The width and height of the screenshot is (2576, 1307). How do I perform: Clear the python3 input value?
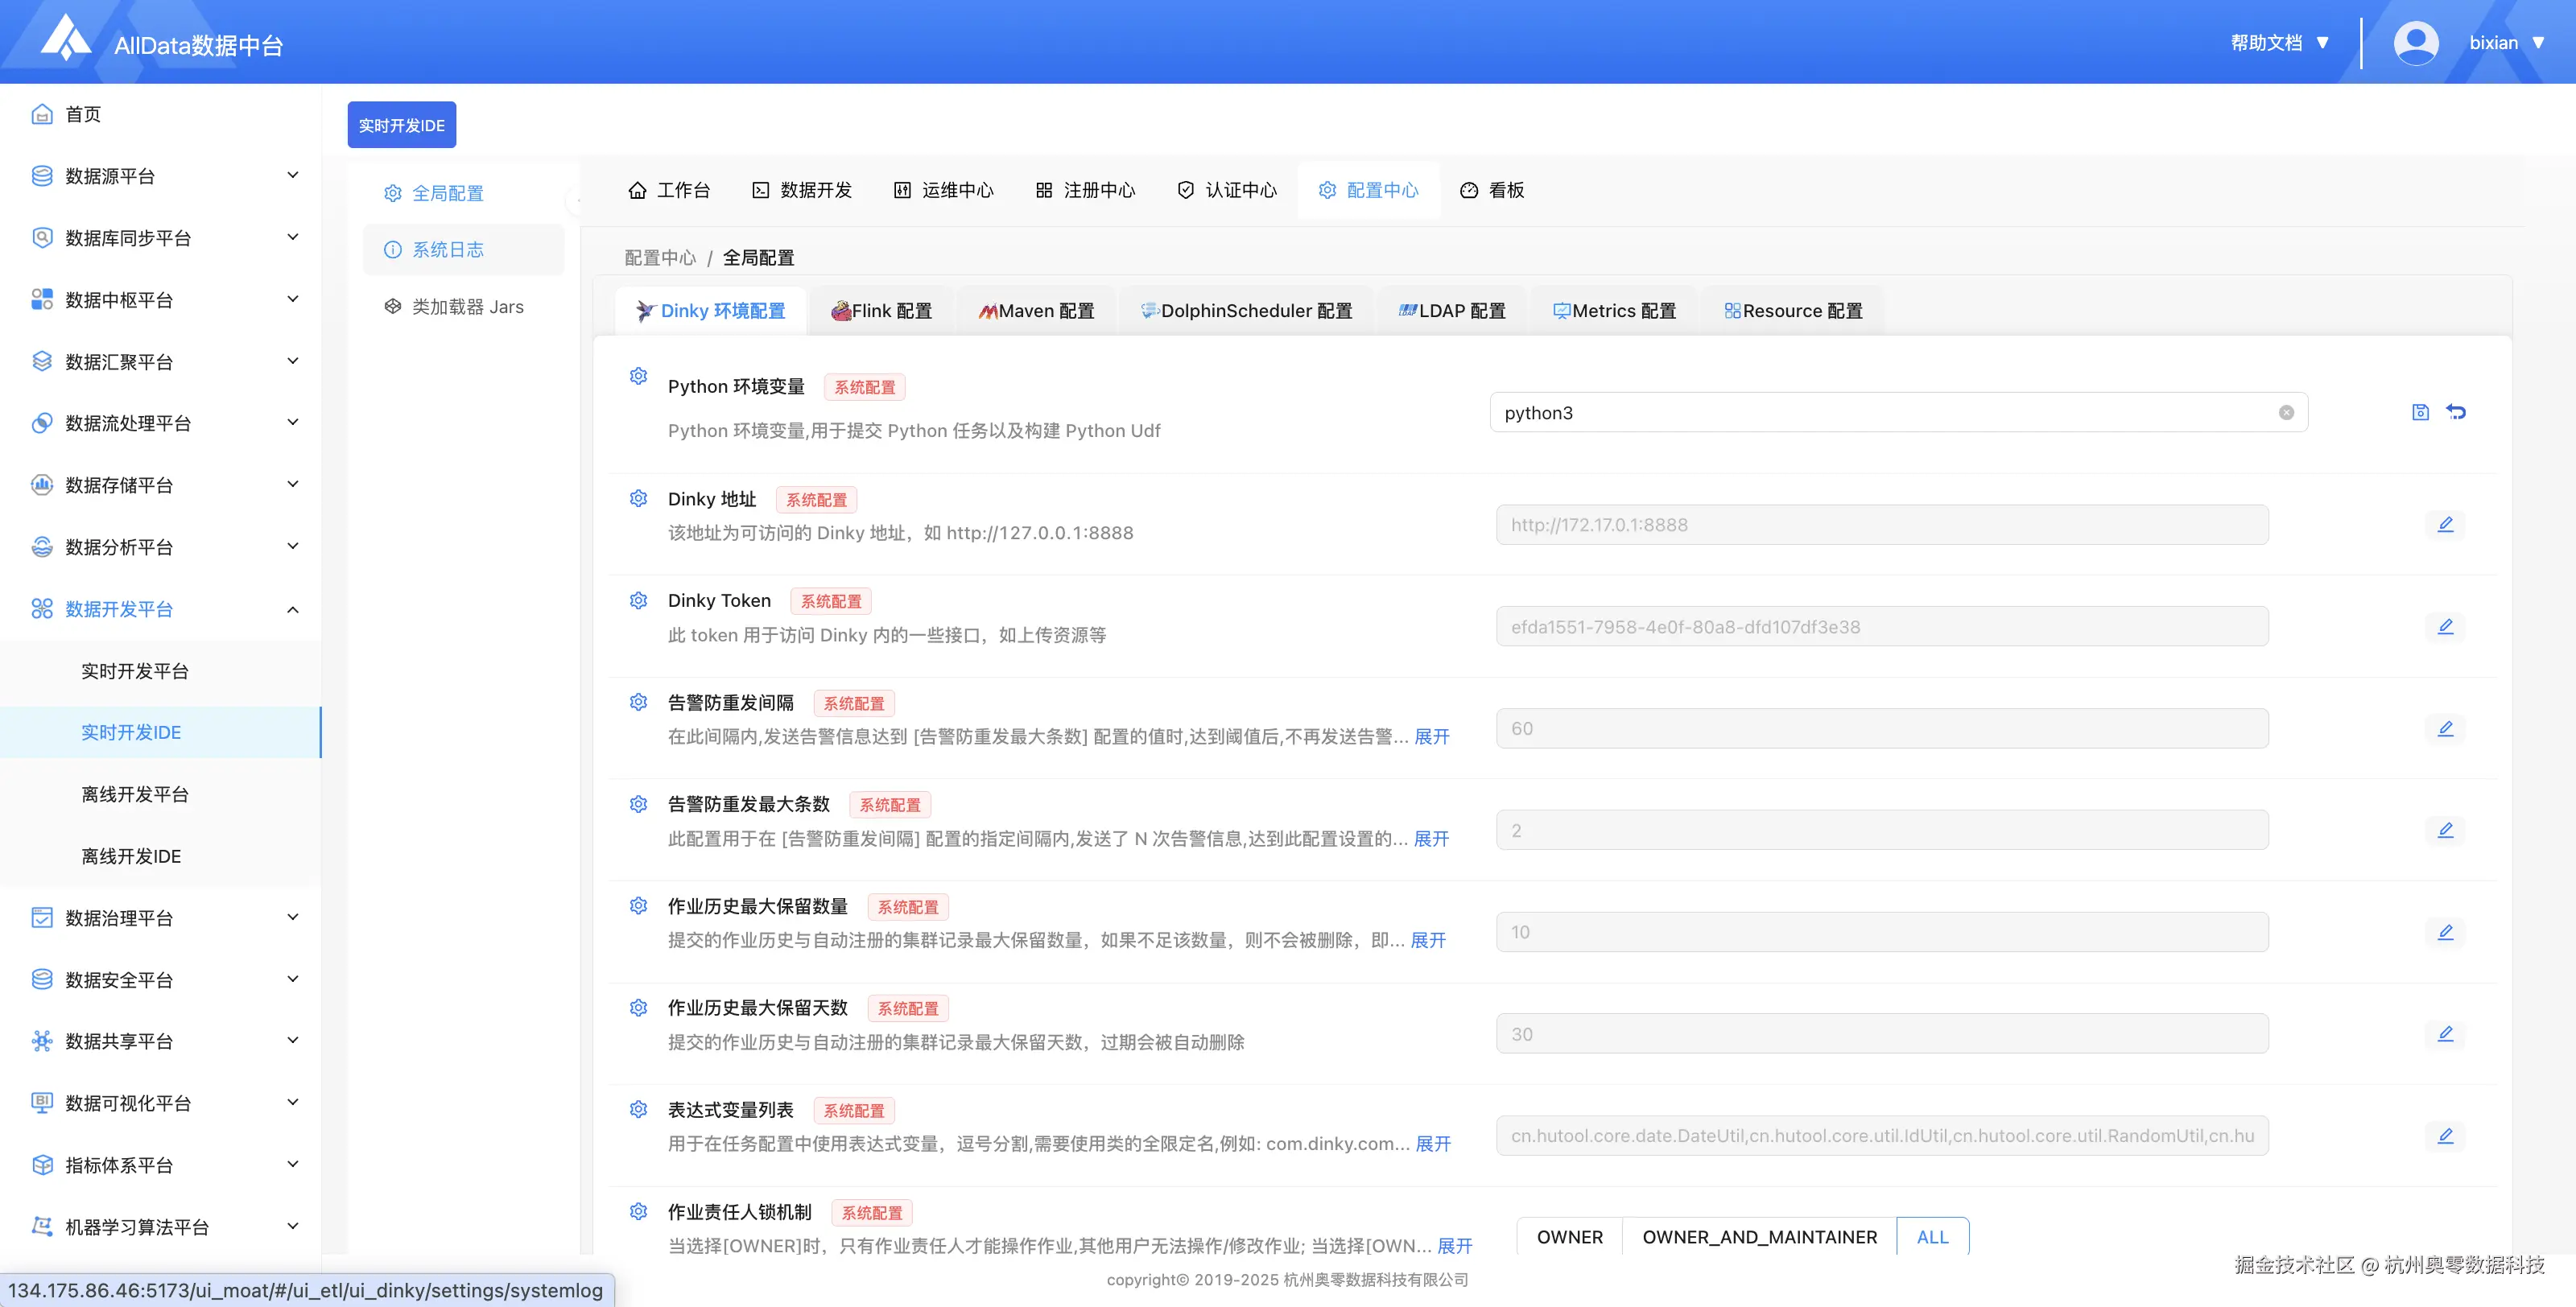click(2286, 412)
